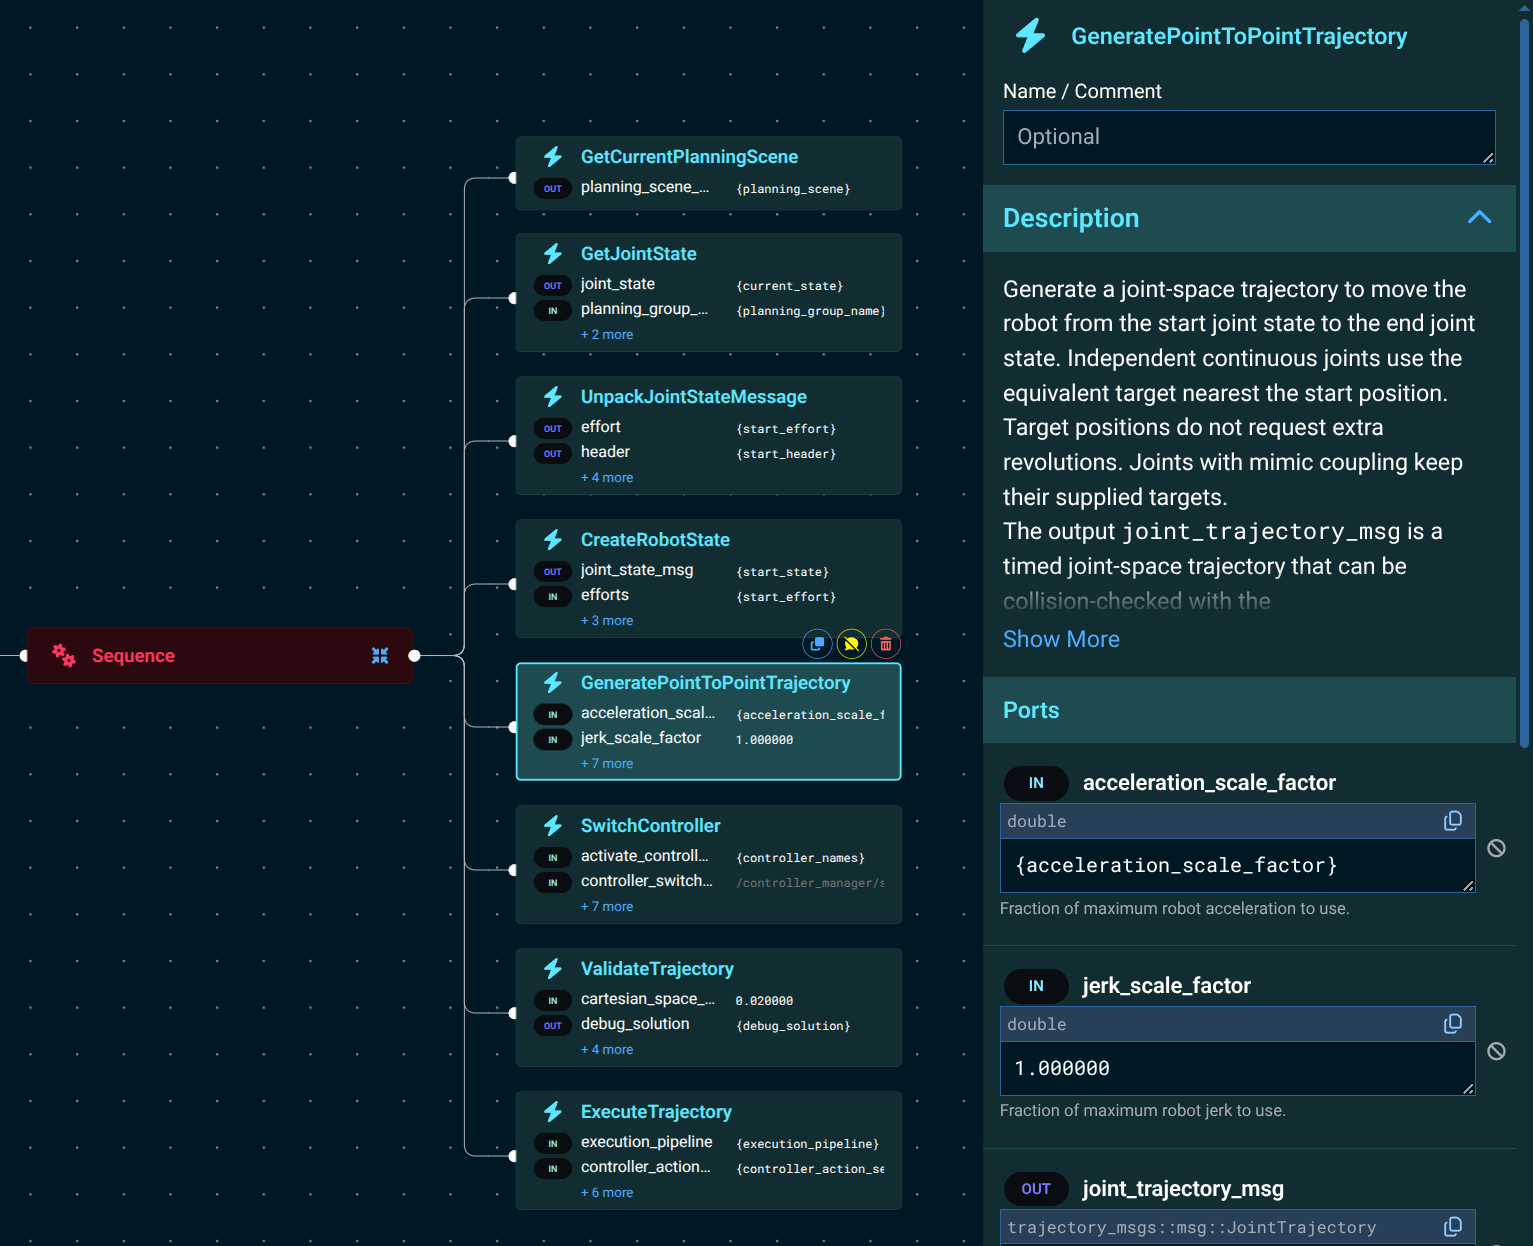The height and width of the screenshot is (1246, 1533).
Task: Expand '+ 7 more' ports on SwitchController
Action: tap(607, 907)
